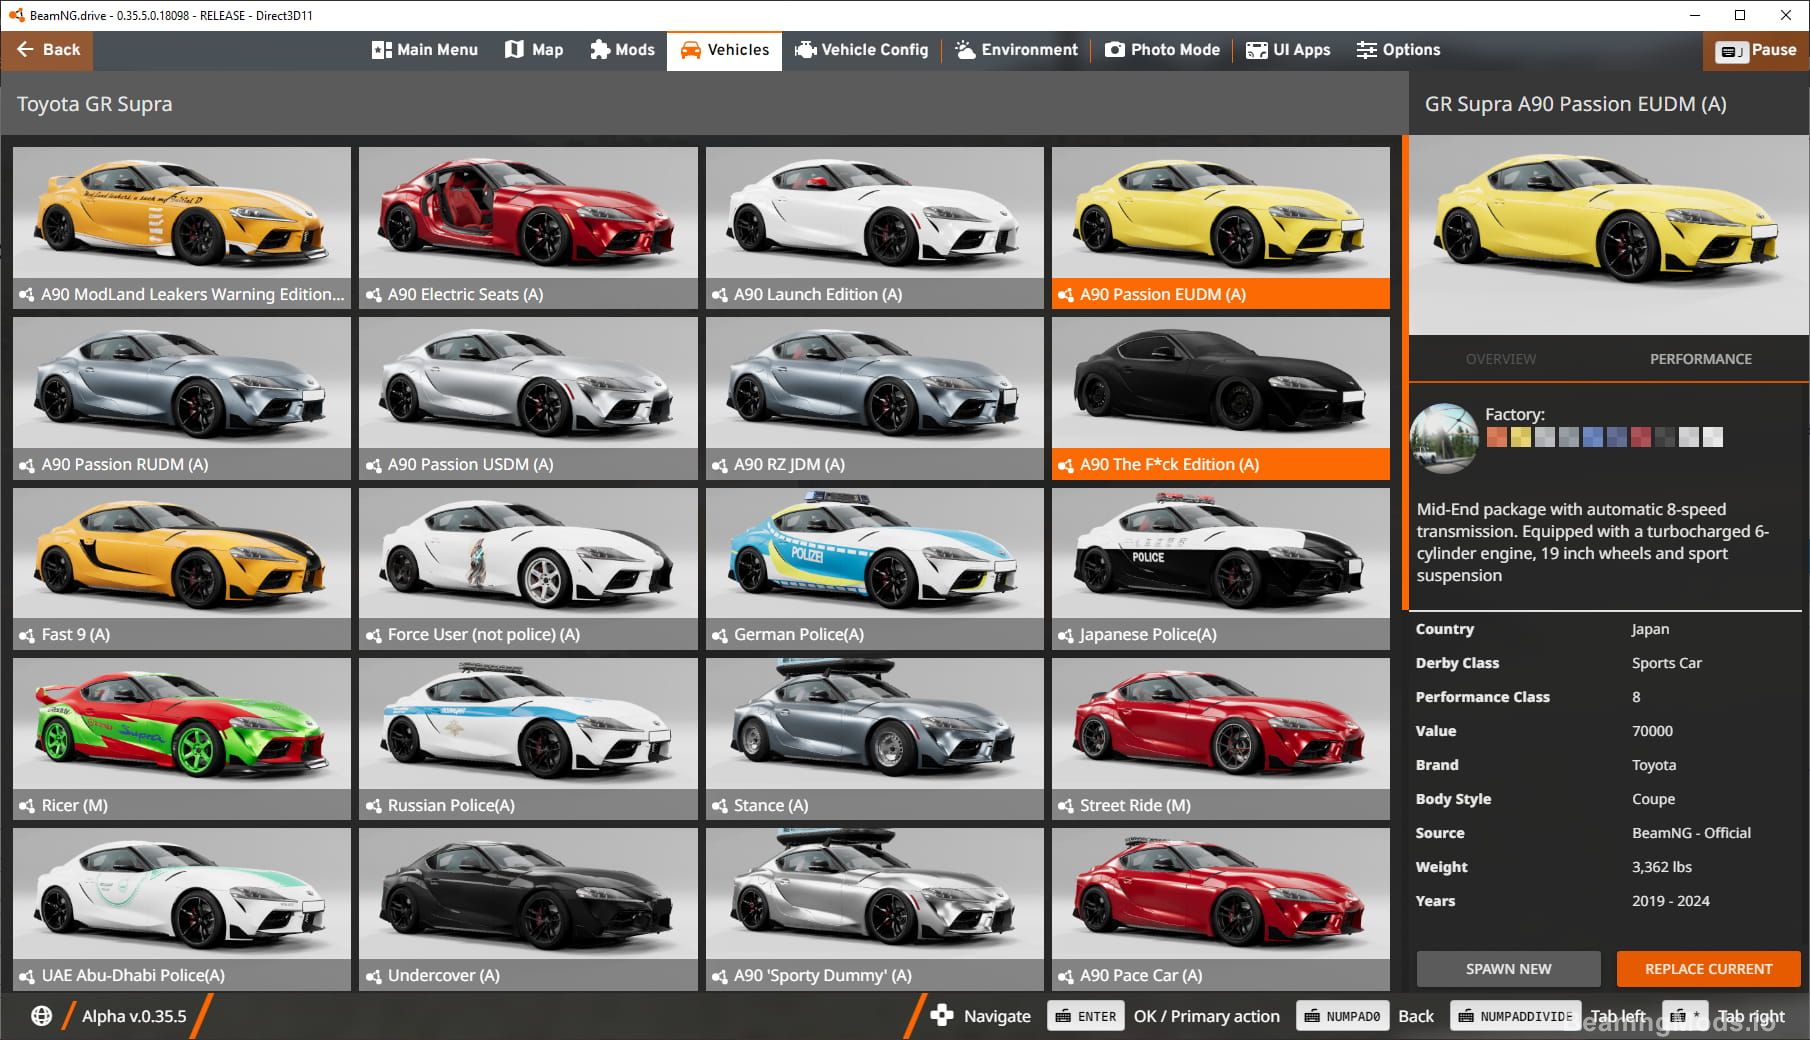
Task: Click 'Alpha v.0.35.5' version text
Action: coord(134,1016)
